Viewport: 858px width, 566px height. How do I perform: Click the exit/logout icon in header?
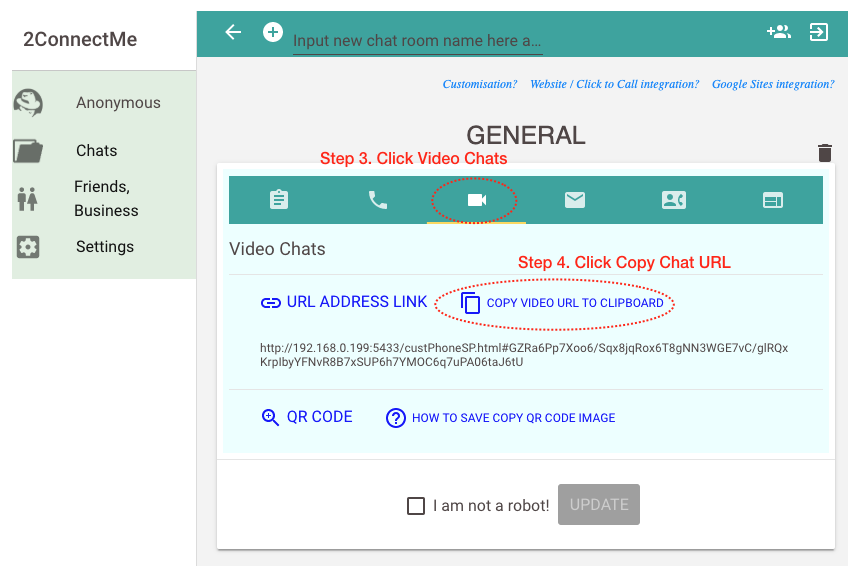[x=819, y=32]
